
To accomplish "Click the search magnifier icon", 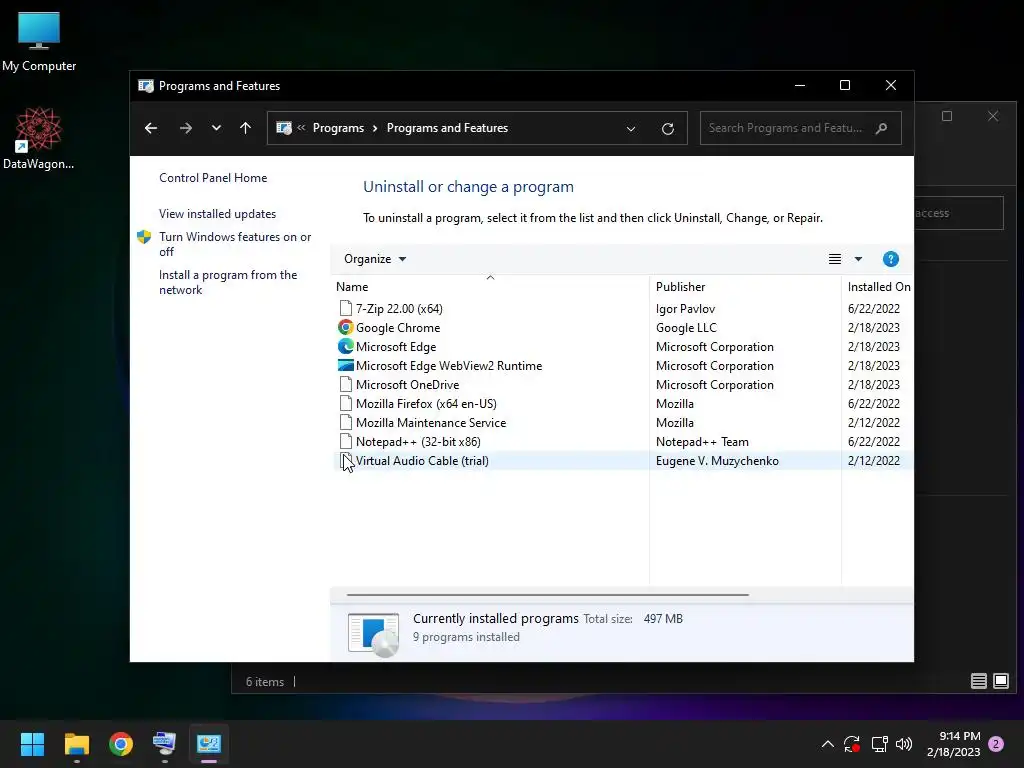I will click(882, 128).
